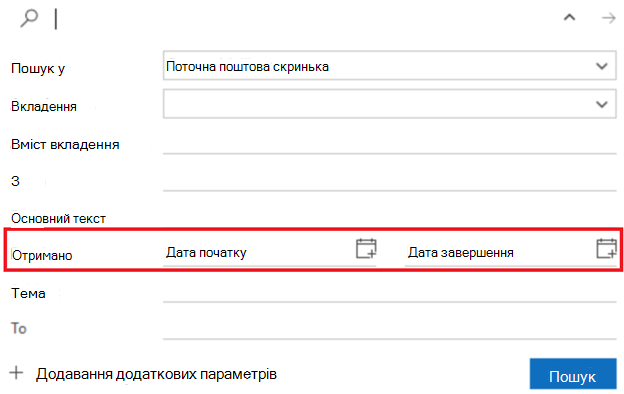Collapse the advanced search panel with the up chevron
This screenshot has height=394, width=624.
coord(569,18)
